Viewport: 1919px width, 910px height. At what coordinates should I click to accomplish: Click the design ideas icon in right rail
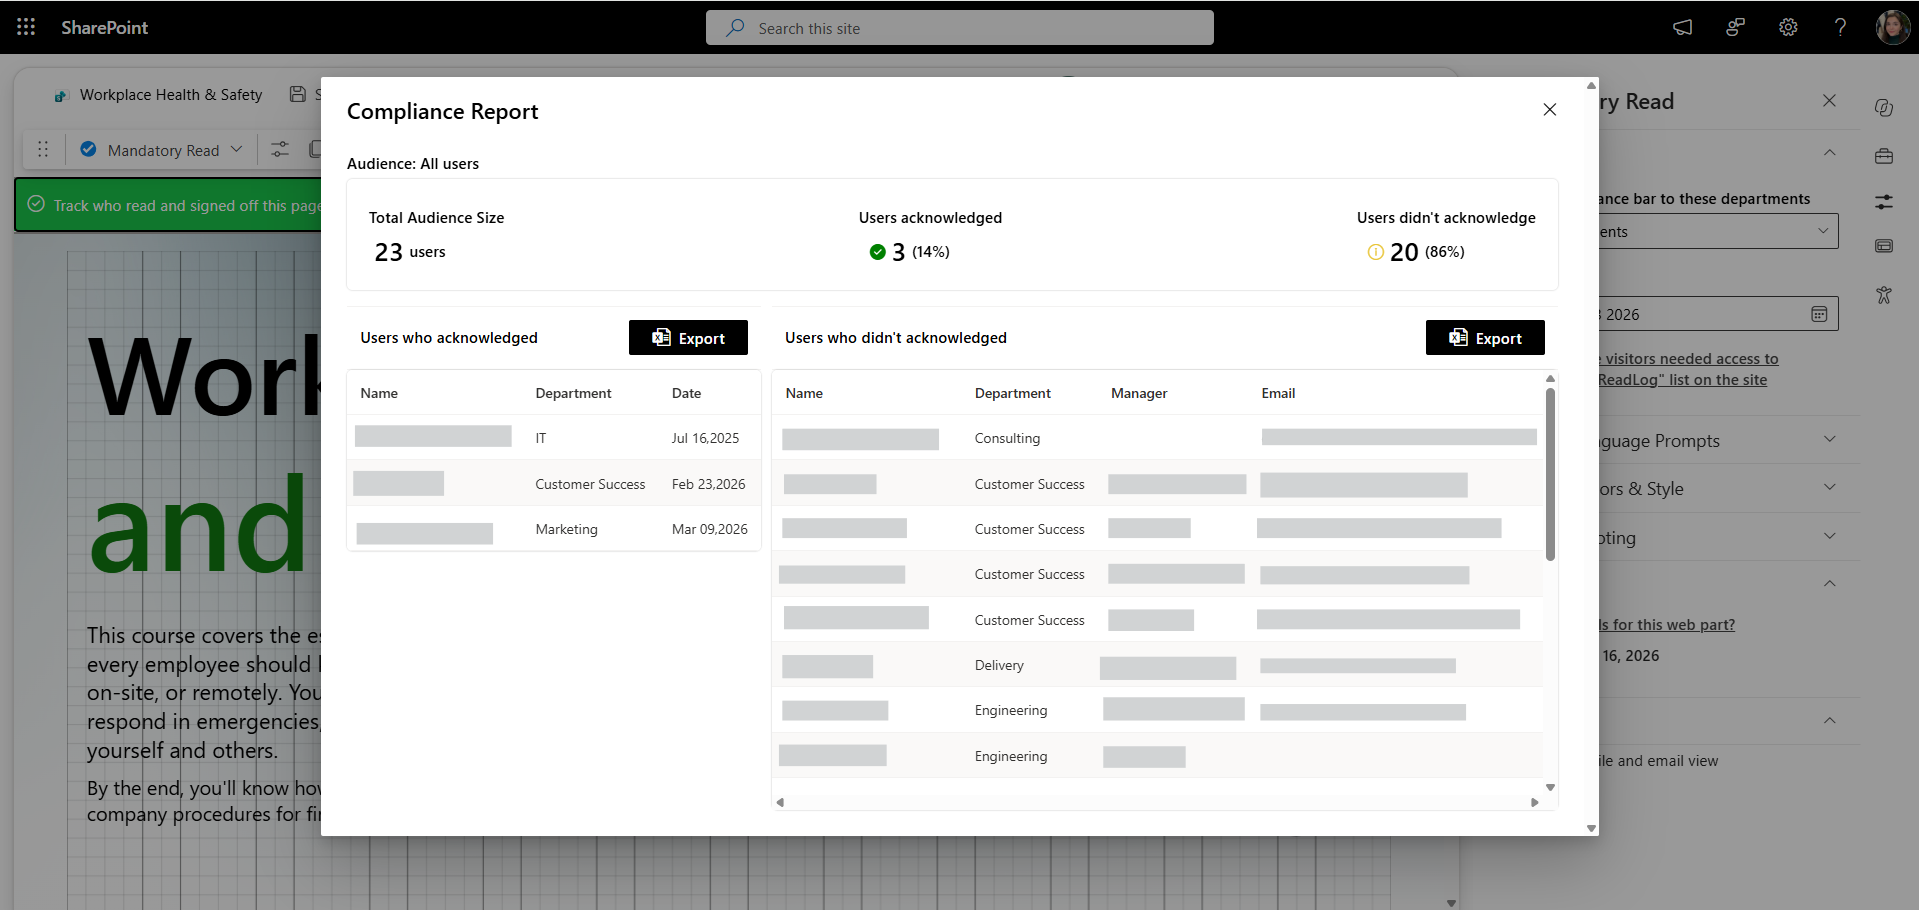[x=1884, y=295]
